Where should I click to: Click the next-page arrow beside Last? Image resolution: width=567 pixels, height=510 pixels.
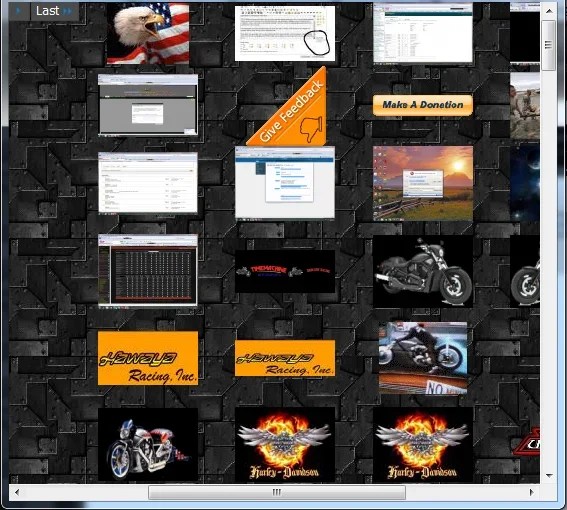tap(18, 11)
